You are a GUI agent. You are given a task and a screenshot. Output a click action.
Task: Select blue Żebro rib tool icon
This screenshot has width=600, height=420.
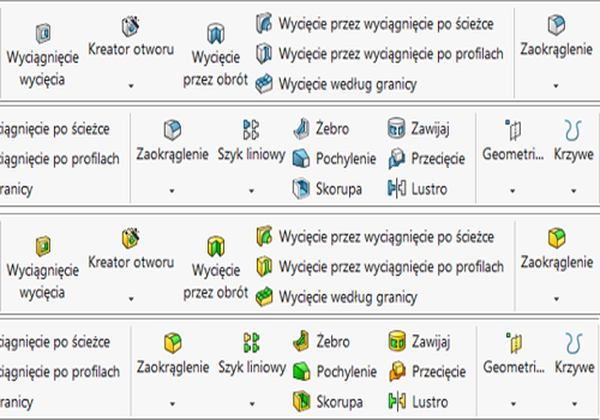point(302,128)
